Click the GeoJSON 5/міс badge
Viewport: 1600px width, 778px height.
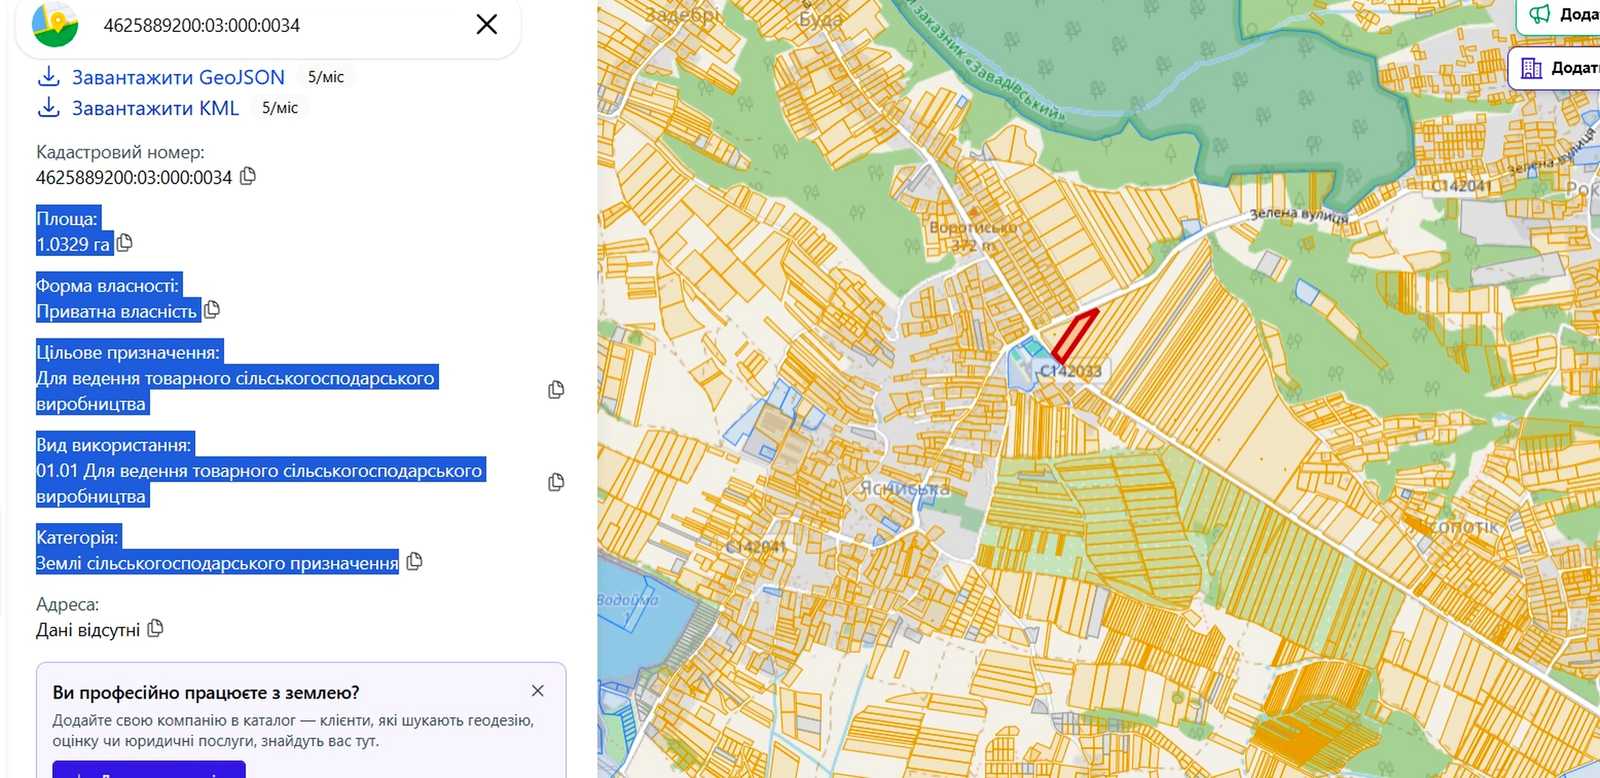click(x=326, y=77)
